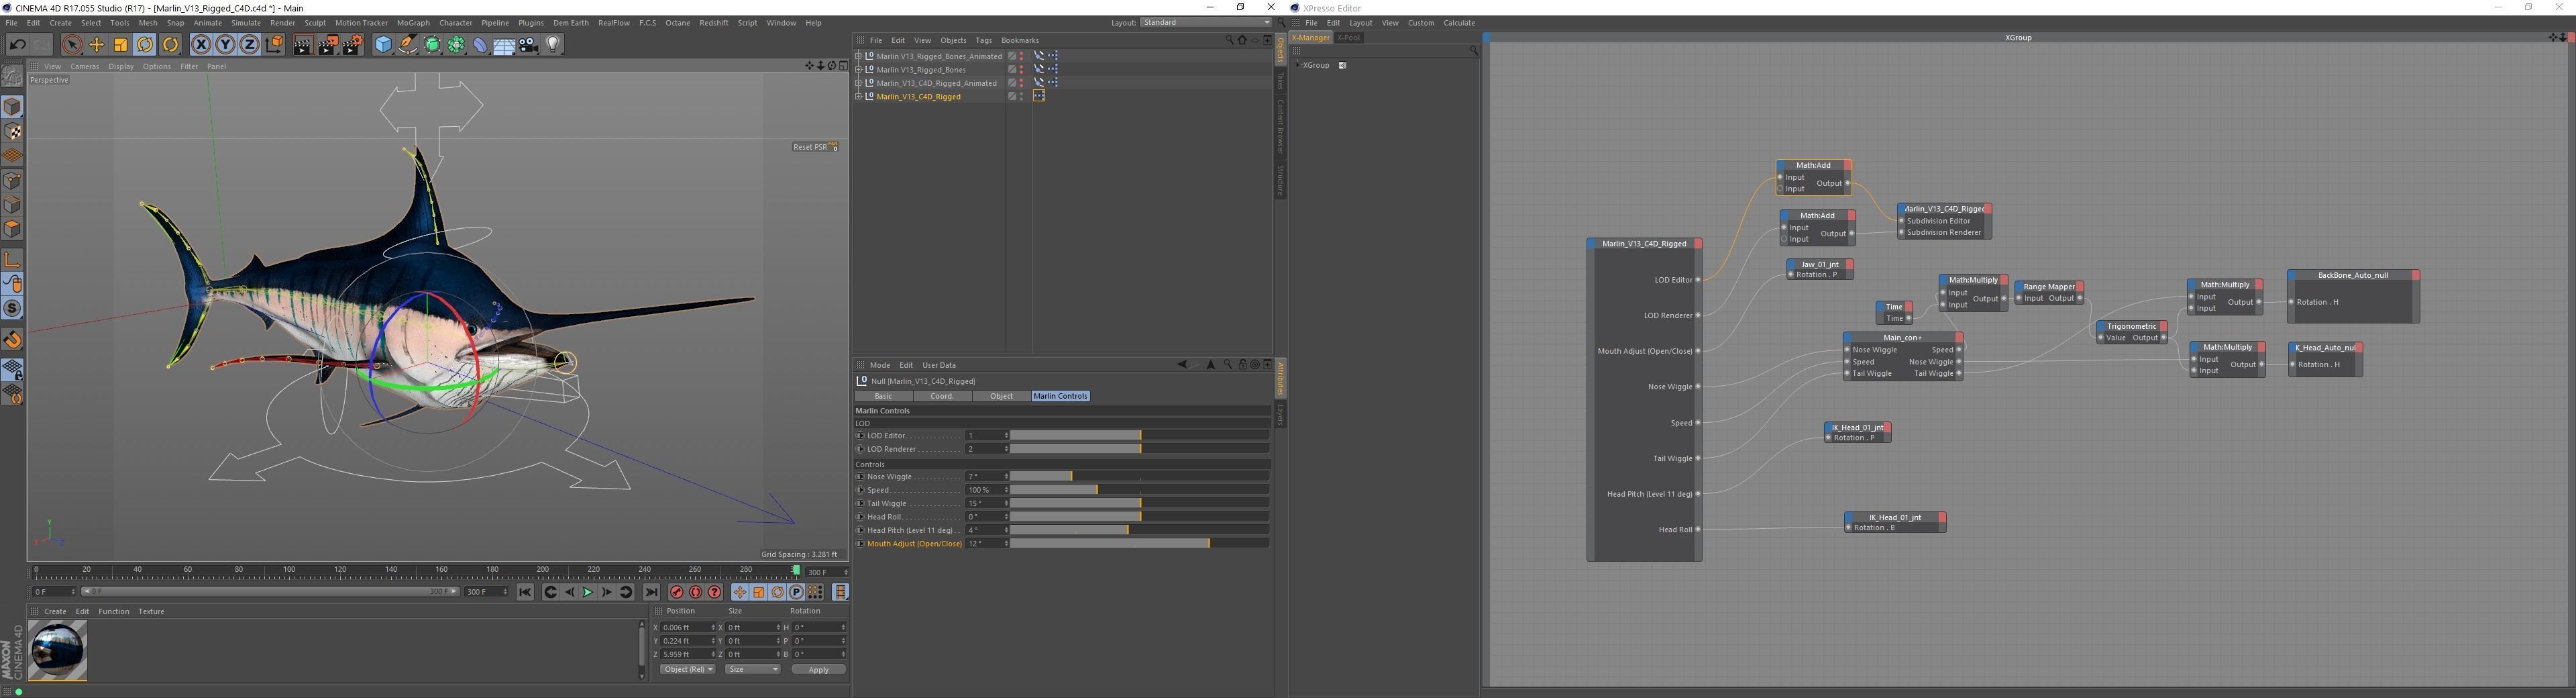Viewport: 2576px width, 698px height.
Task: Switch to the Coord. tab
Action: point(942,396)
